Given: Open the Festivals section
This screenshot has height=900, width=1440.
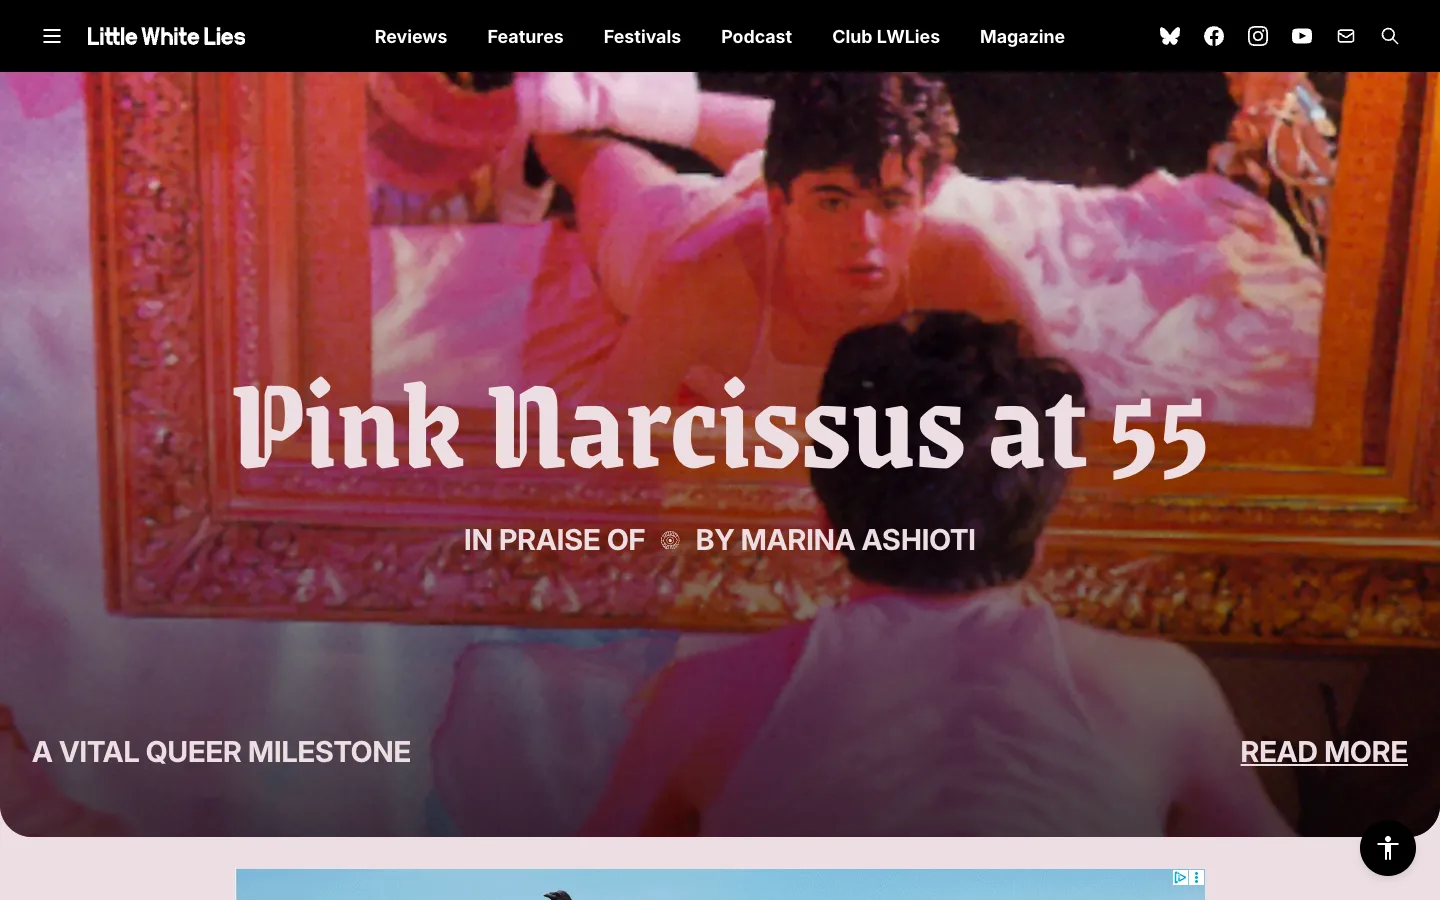Looking at the screenshot, I should 642,36.
